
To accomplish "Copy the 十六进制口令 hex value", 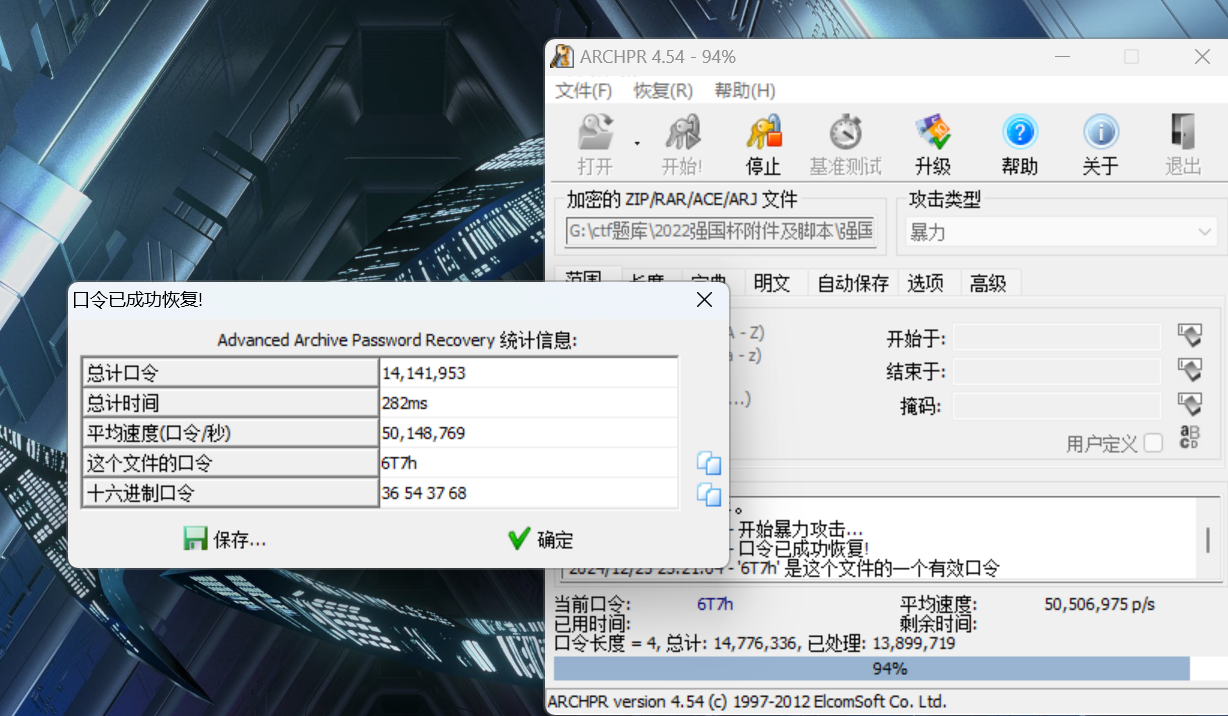I will pyautogui.click(x=709, y=493).
